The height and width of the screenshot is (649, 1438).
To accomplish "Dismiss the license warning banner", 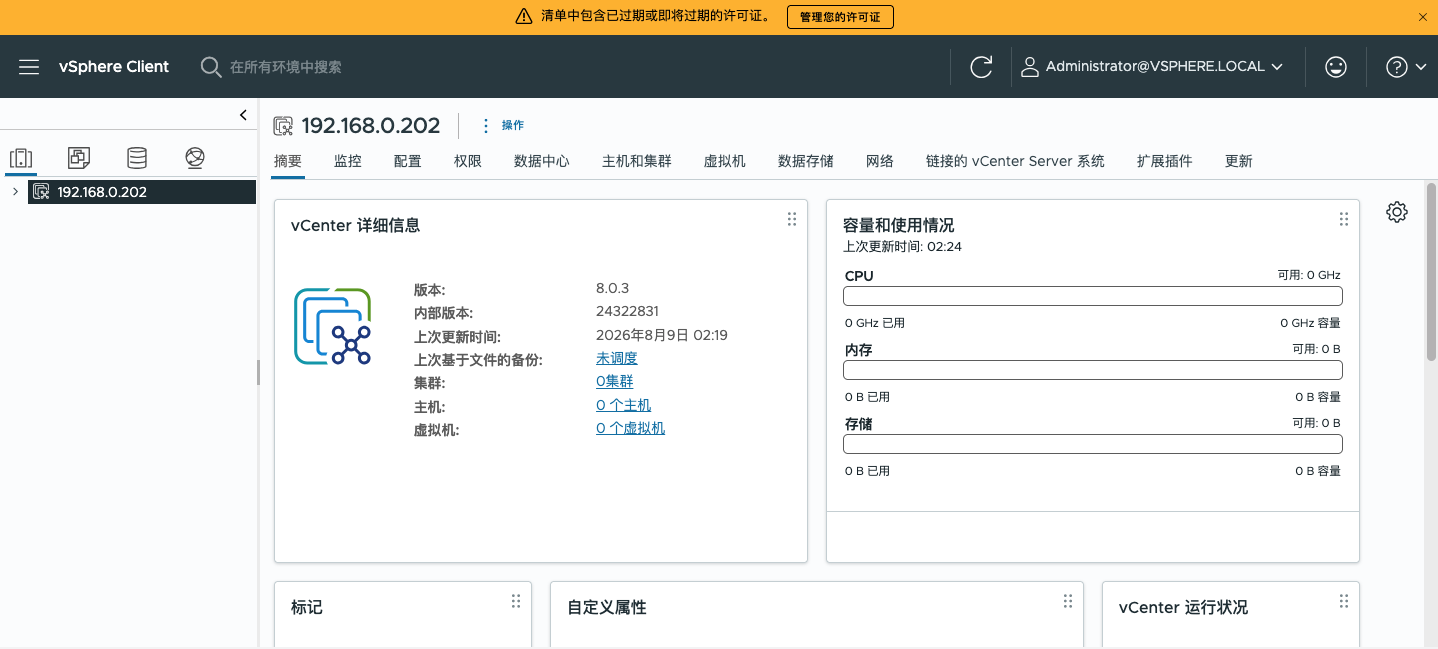I will 1423,17.
